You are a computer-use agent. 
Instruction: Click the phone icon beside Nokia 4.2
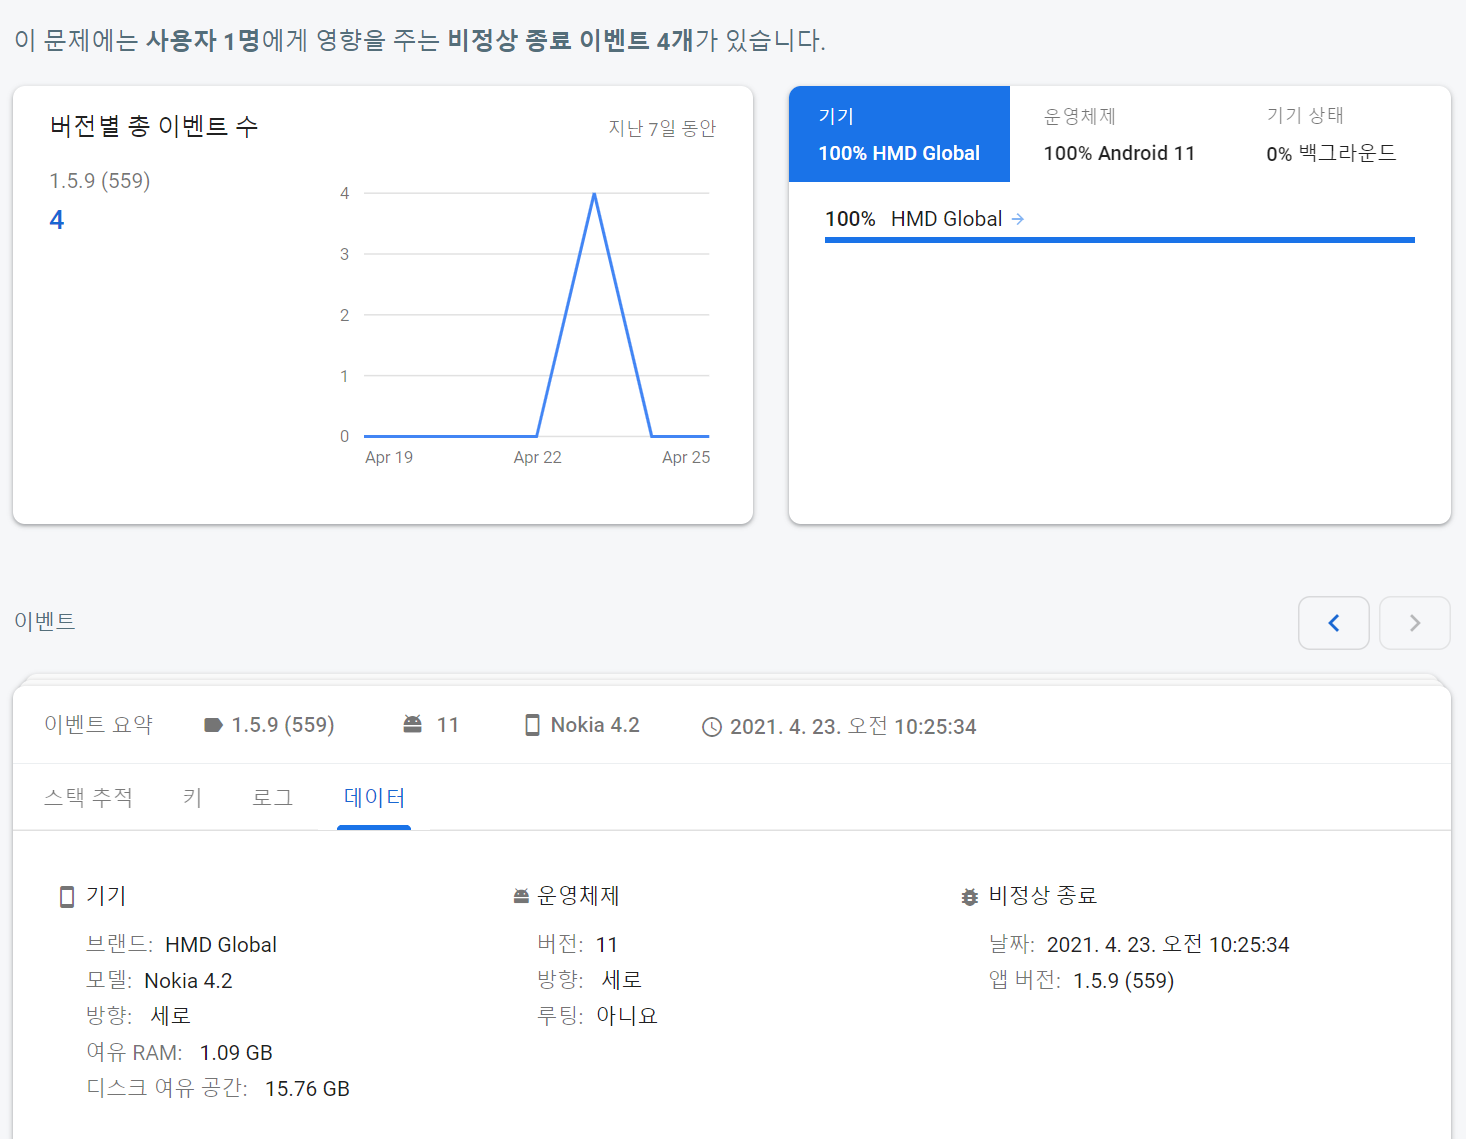click(x=533, y=725)
